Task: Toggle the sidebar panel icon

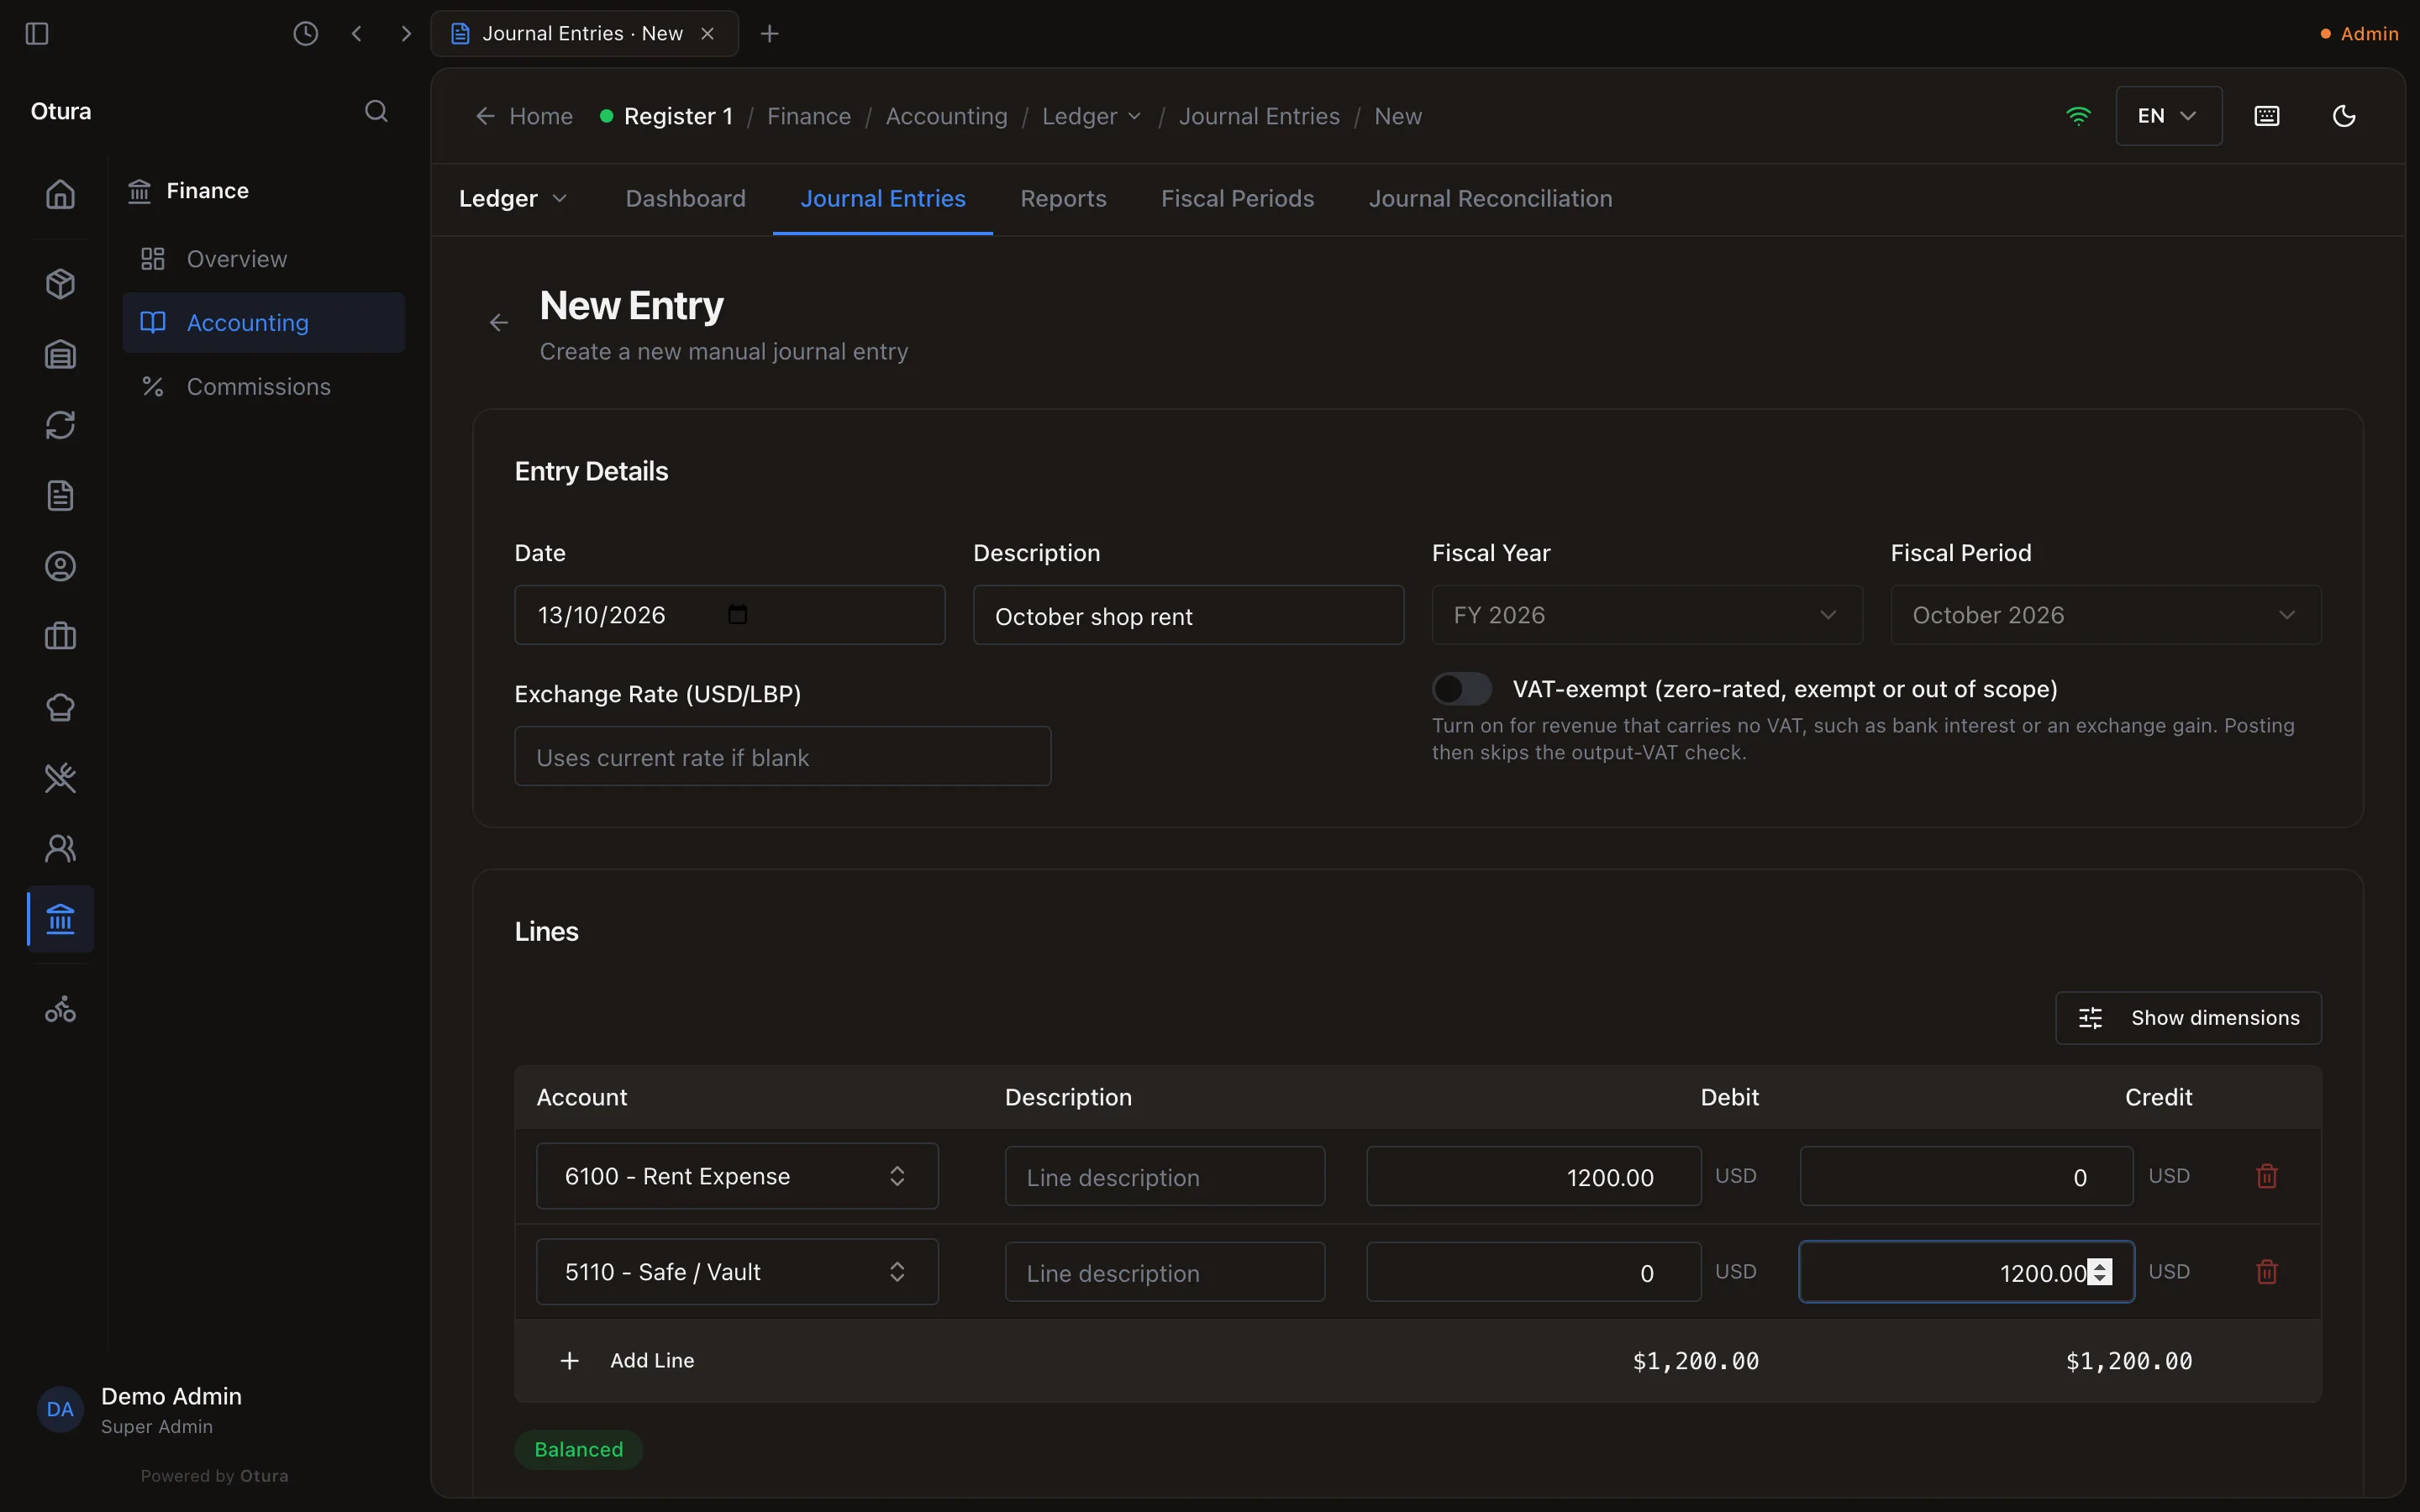Action: pos(37,34)
